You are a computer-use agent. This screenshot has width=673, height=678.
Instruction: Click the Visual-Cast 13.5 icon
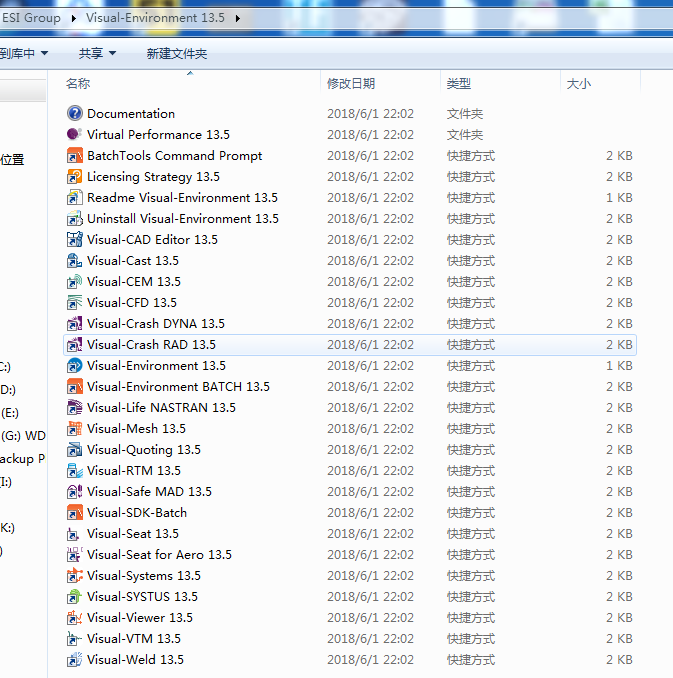(x=74, y=260)
